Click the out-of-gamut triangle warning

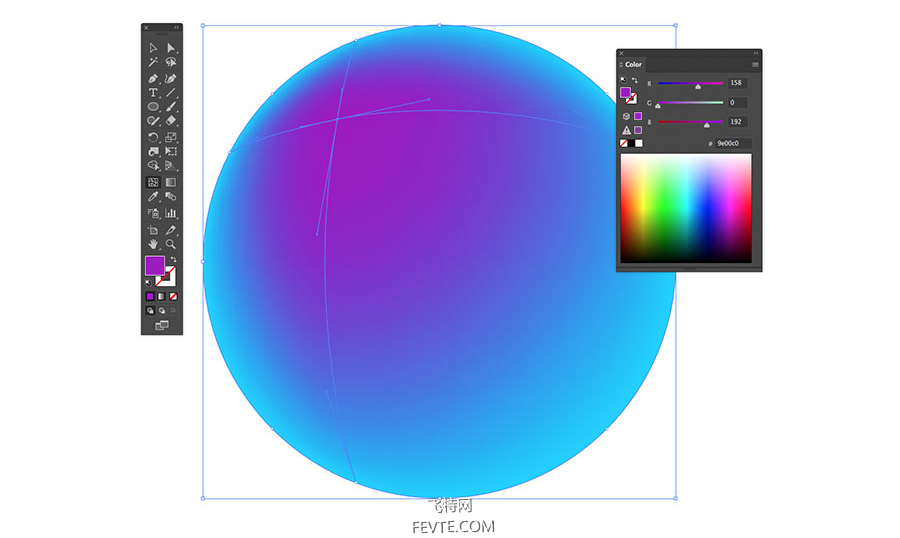[627, 130]
